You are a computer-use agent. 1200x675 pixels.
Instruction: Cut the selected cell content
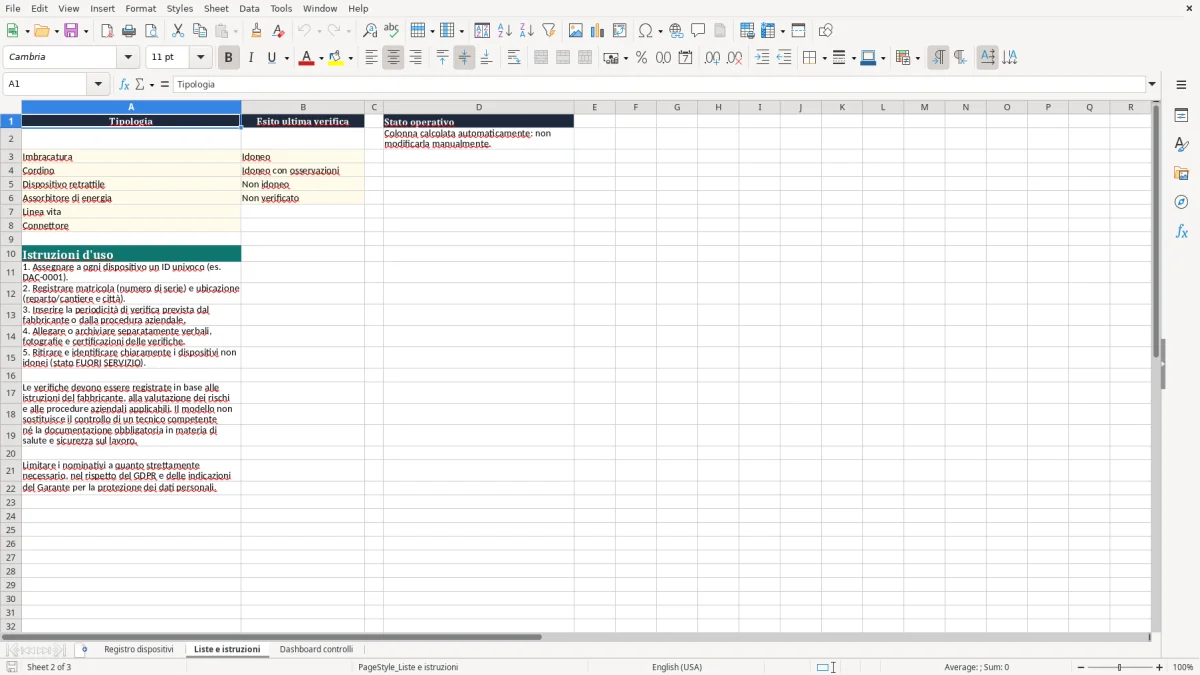click(178, 31)
